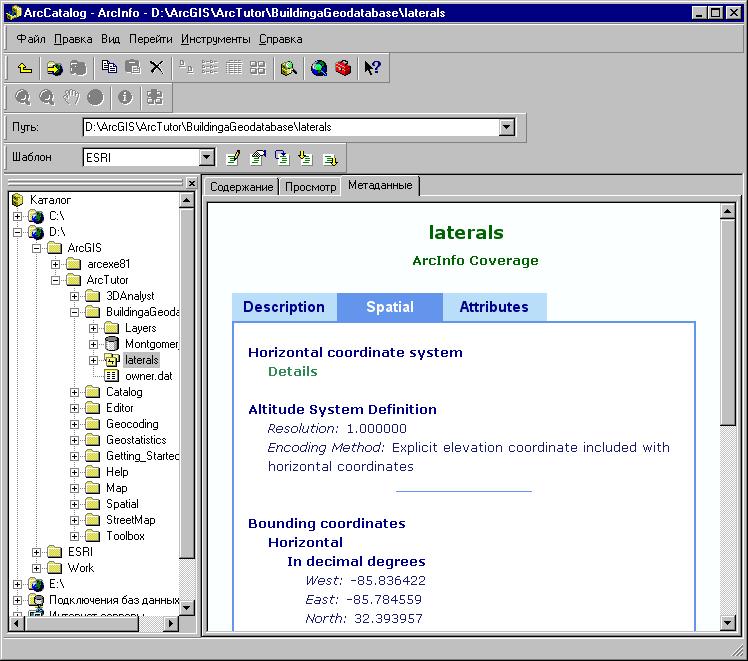Select the Details view button
The height and width of the screenshot is (661, 748).
[233, 67]
